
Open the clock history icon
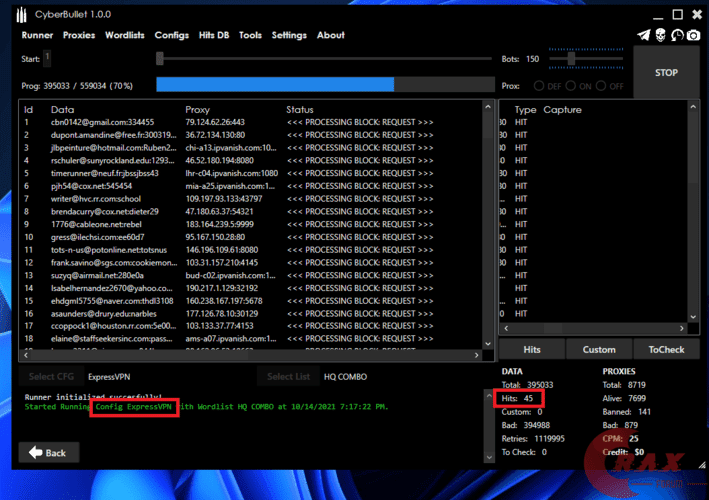[x=677, y=36]
